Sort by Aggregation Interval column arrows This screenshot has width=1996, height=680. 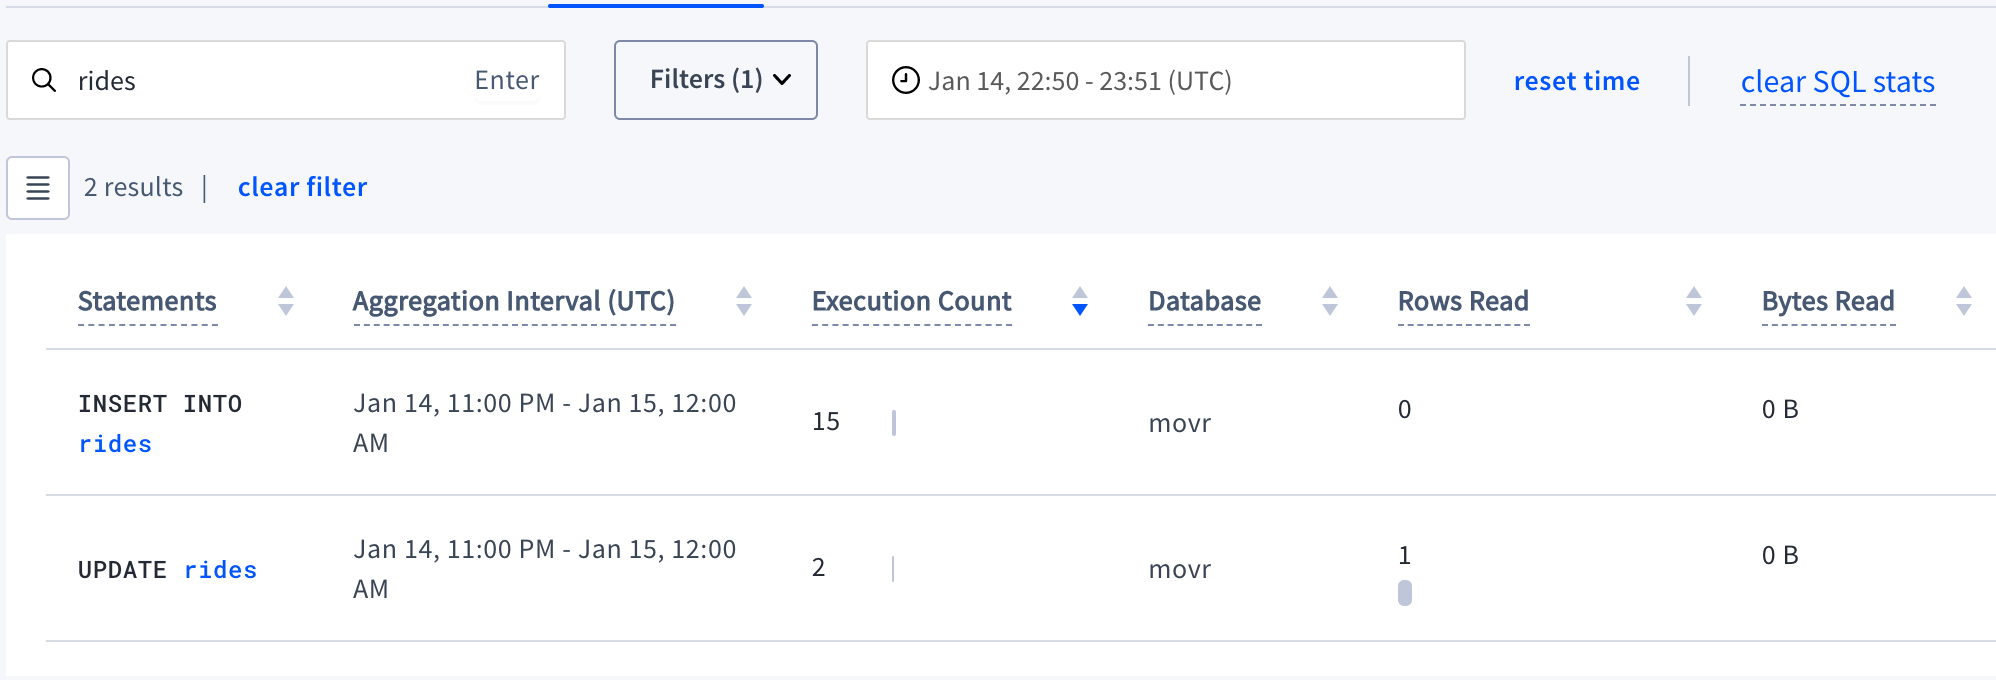(743, 301)
